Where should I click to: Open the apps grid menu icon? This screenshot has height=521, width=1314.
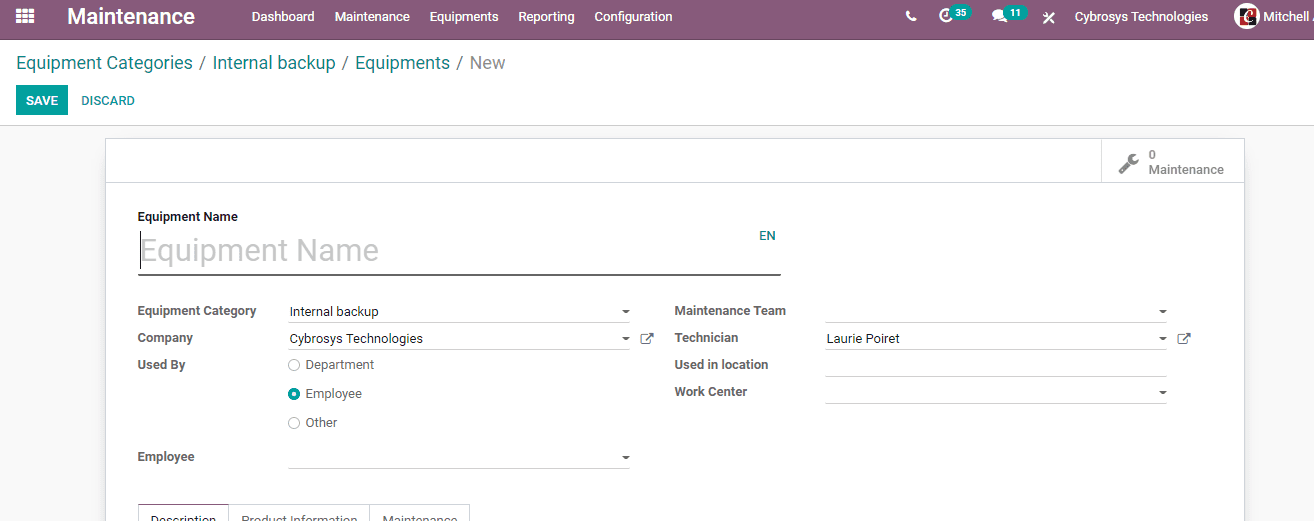pyautogui.click(x=25, y=16)
